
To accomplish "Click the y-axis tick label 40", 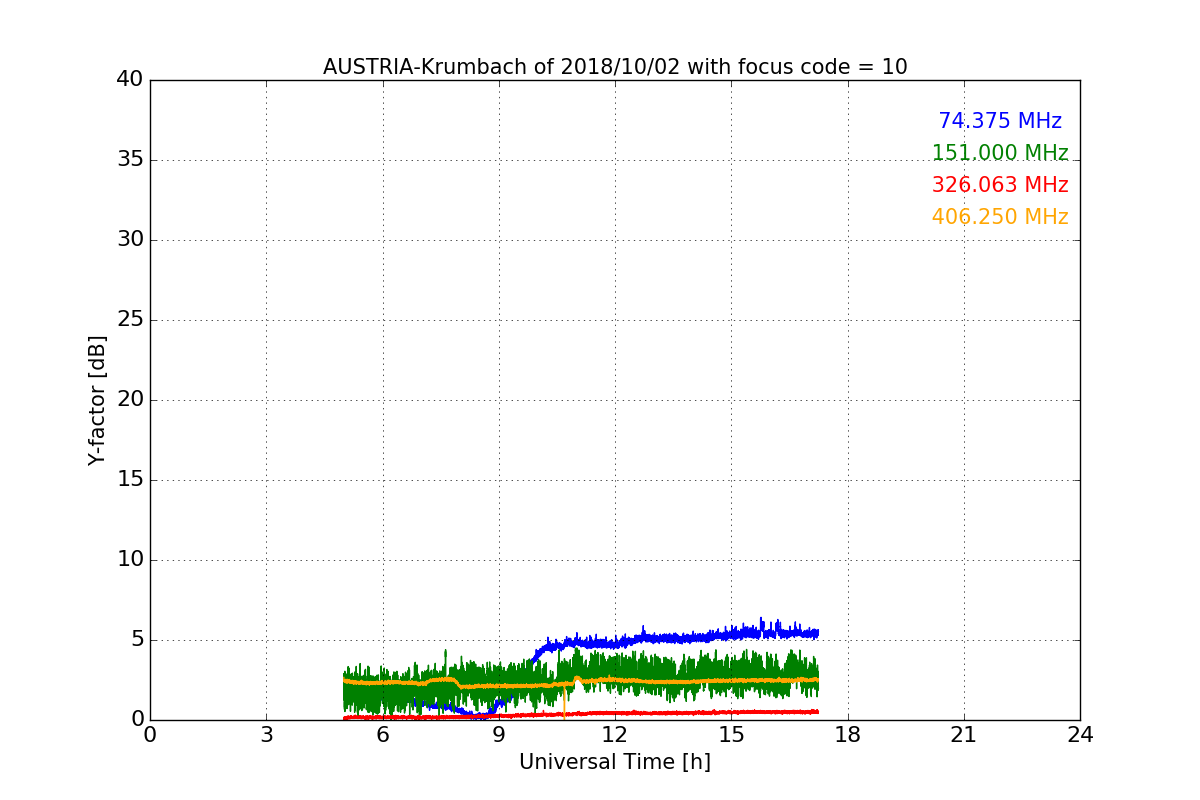I will point(130,79).
